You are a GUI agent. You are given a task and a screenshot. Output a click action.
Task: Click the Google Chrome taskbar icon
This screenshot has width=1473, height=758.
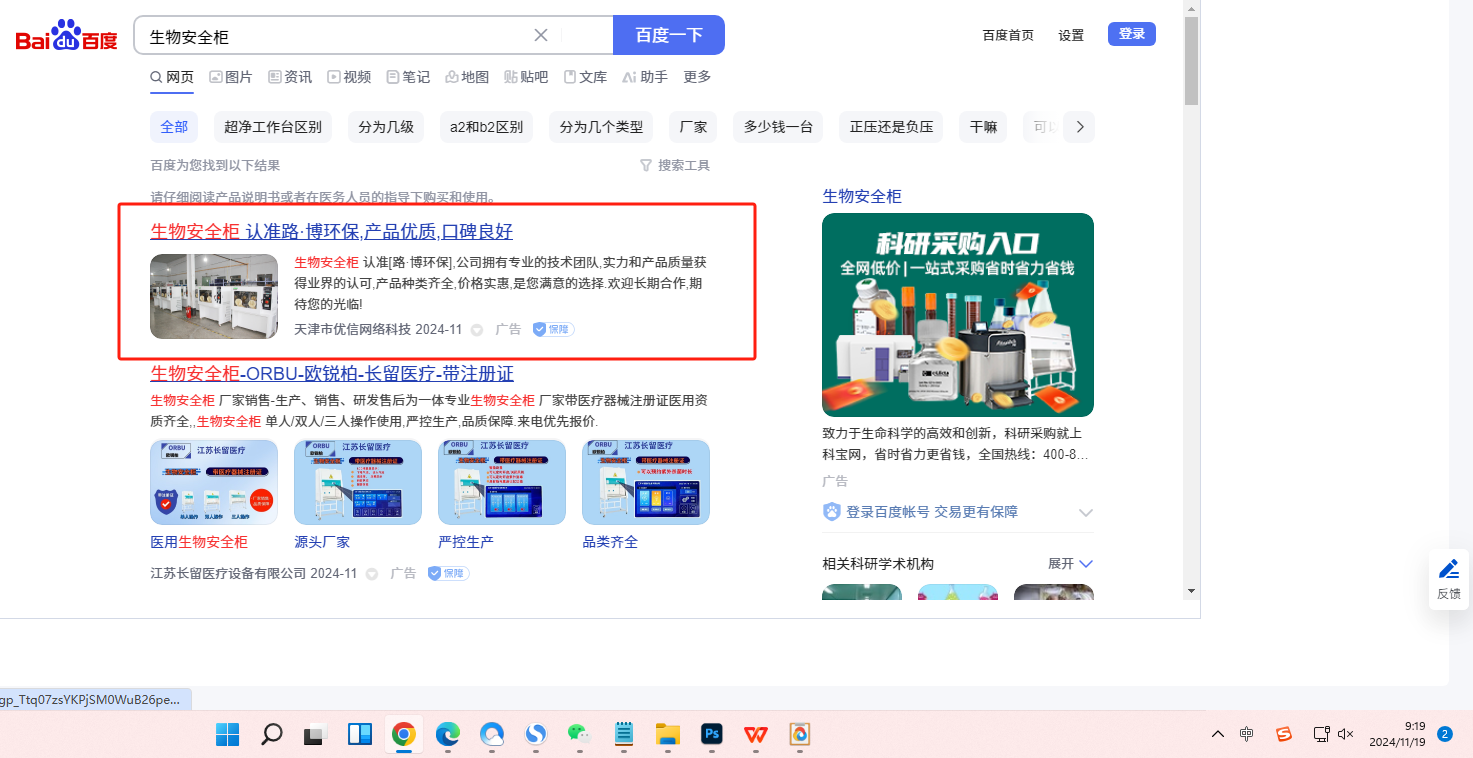[404, 735]
